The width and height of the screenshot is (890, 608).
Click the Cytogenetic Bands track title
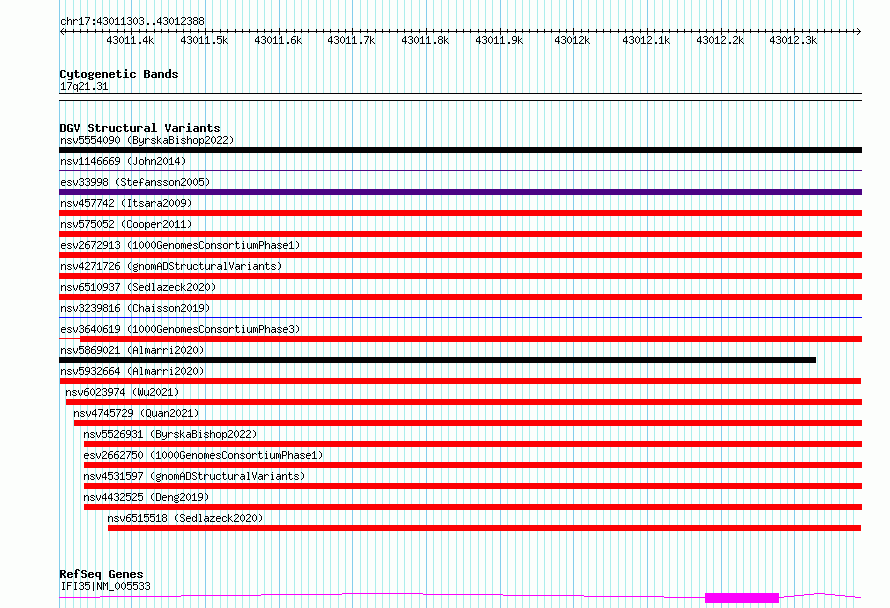click(x=119, y=74)
